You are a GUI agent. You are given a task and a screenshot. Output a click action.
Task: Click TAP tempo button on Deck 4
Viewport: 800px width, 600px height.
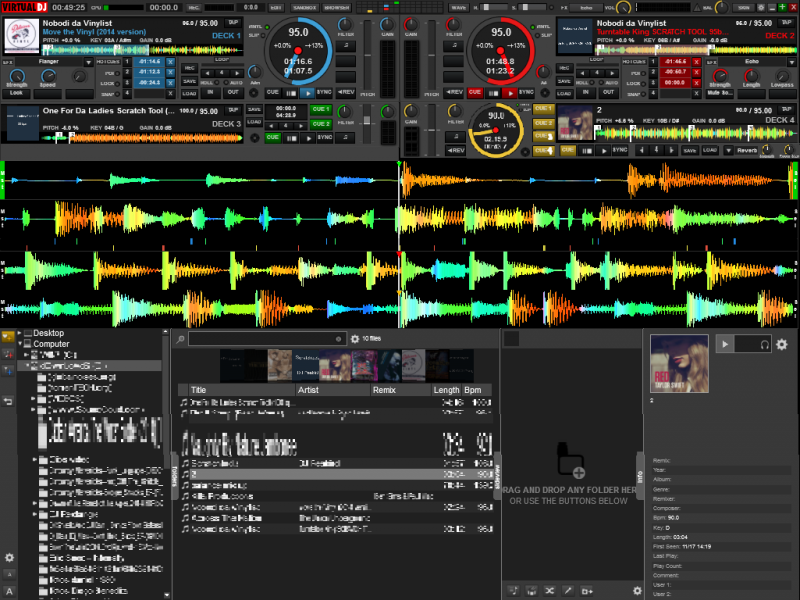point(786,110)
